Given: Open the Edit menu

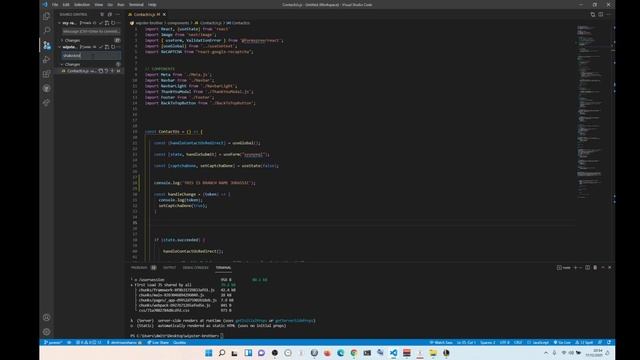Looking at the screenshot, I should point(66,4).
